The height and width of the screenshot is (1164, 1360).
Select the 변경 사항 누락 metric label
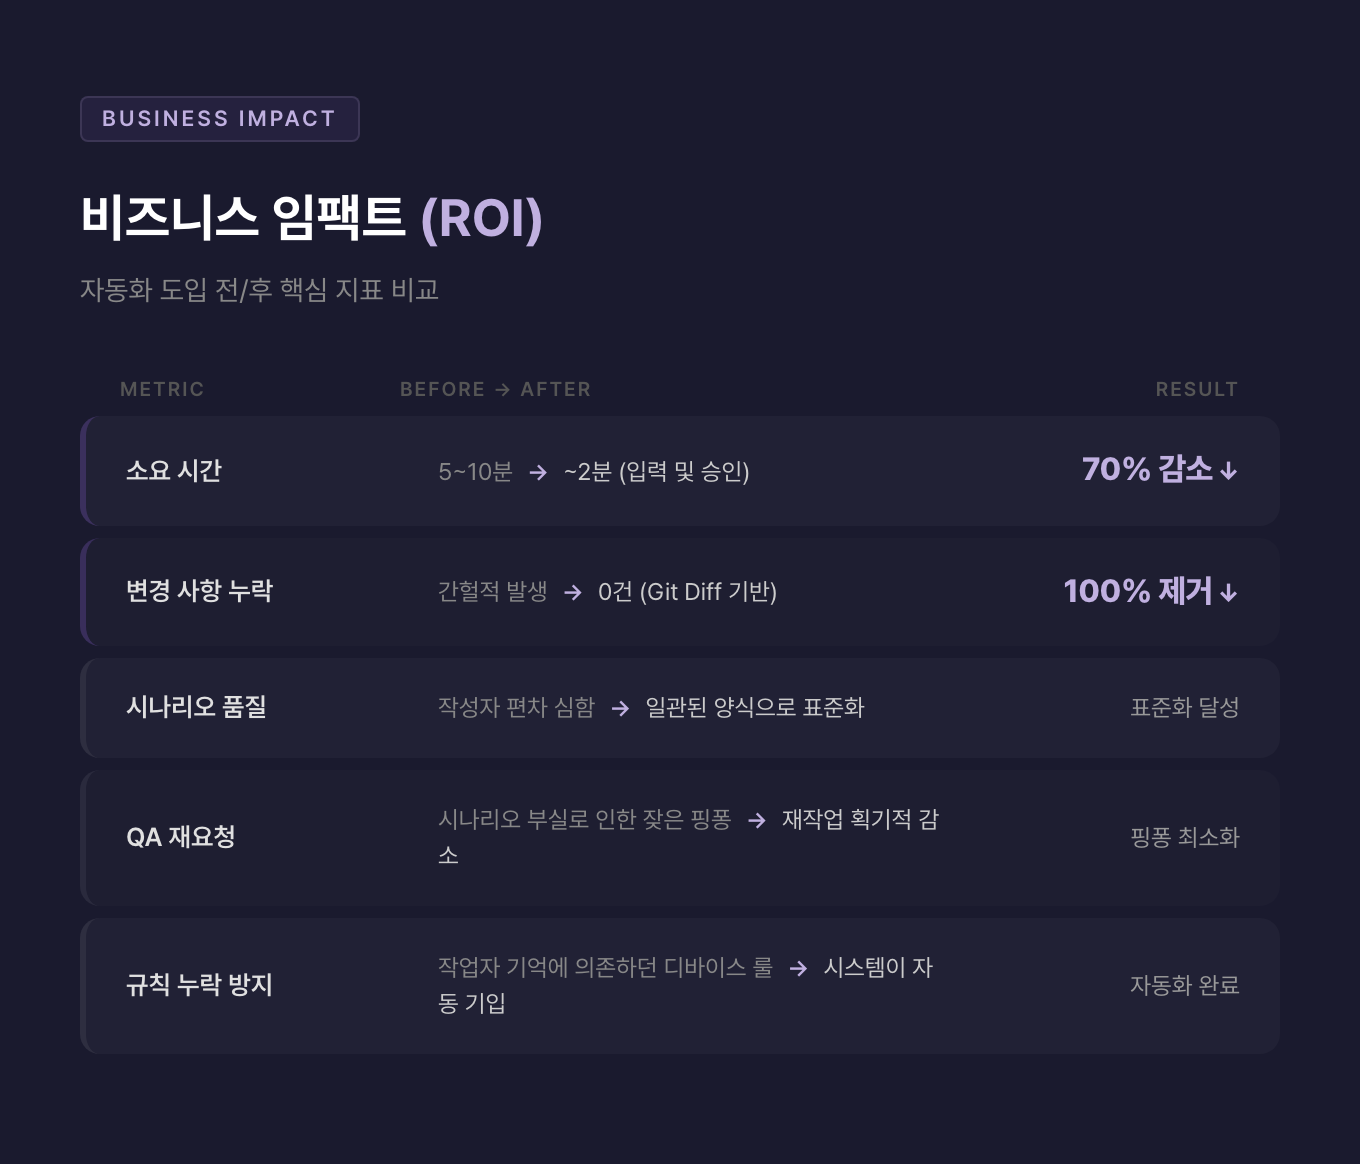coord(199,591)
